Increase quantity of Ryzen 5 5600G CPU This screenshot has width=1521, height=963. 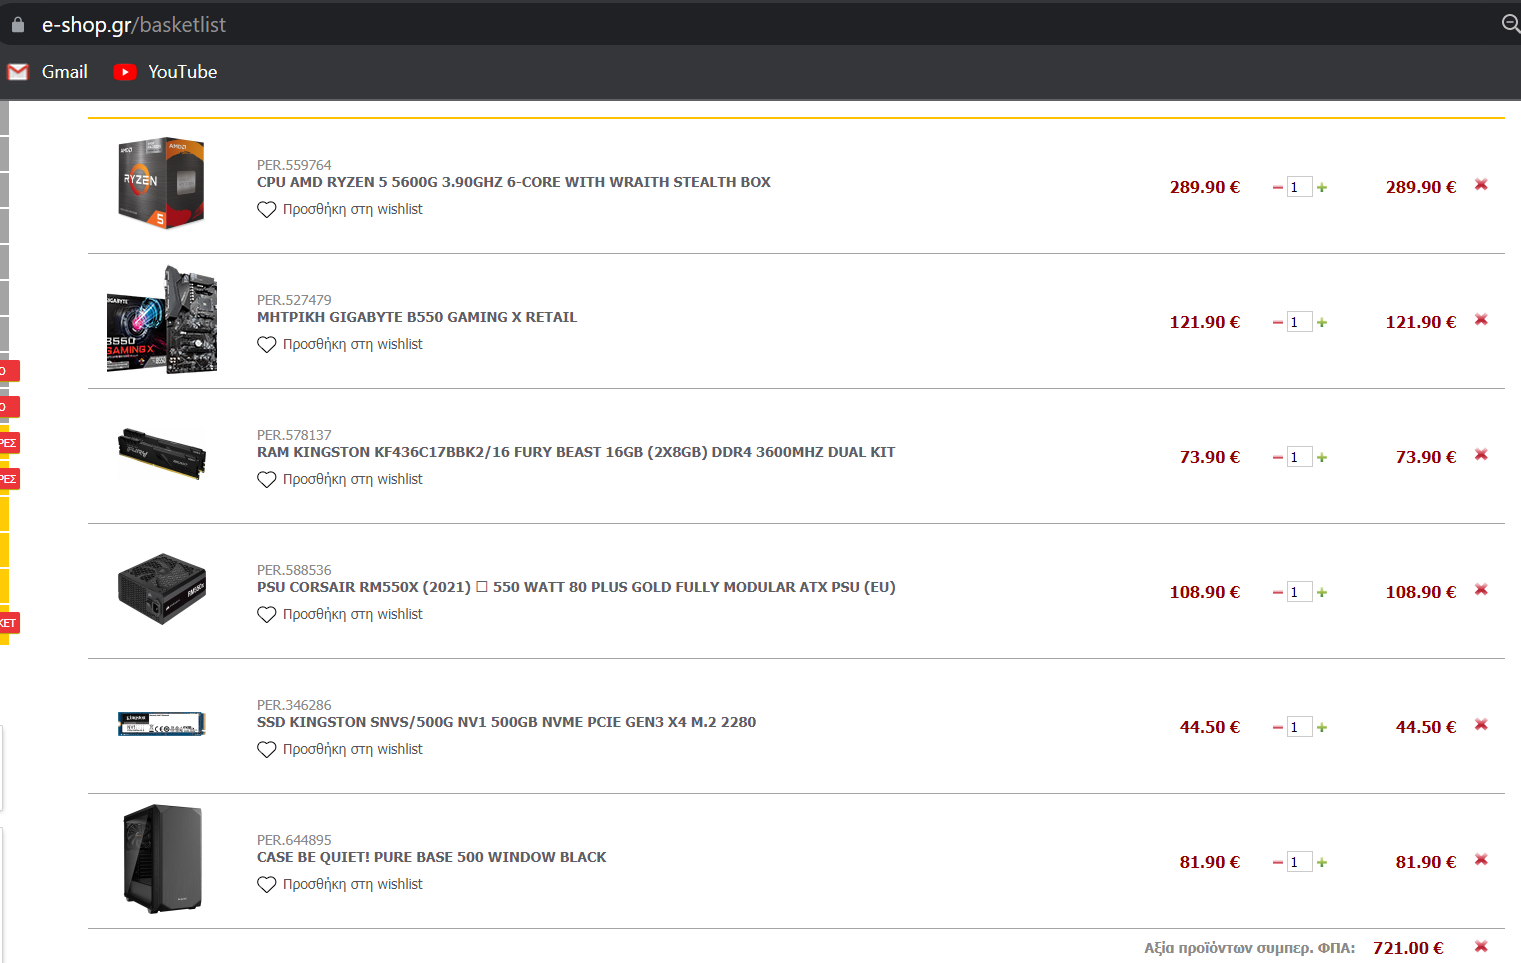click(x=1322, y=188)
